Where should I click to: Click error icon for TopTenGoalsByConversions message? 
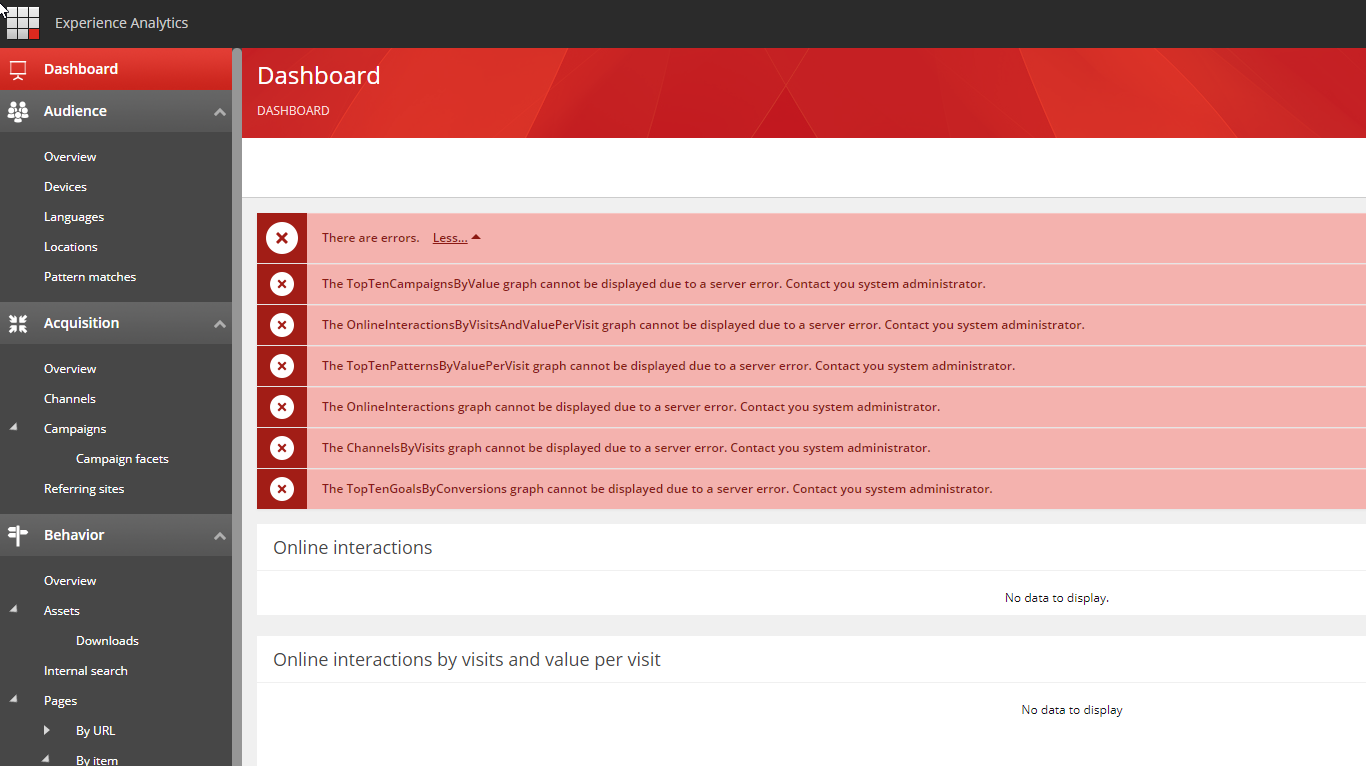click(282, 489)
